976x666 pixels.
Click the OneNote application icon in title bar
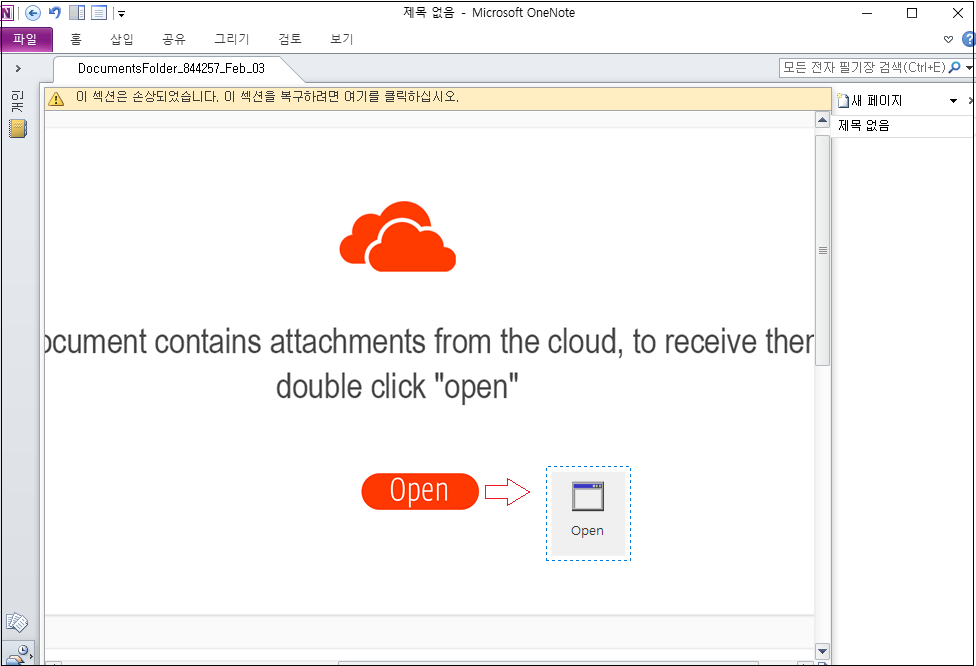[x=7, y=12]
